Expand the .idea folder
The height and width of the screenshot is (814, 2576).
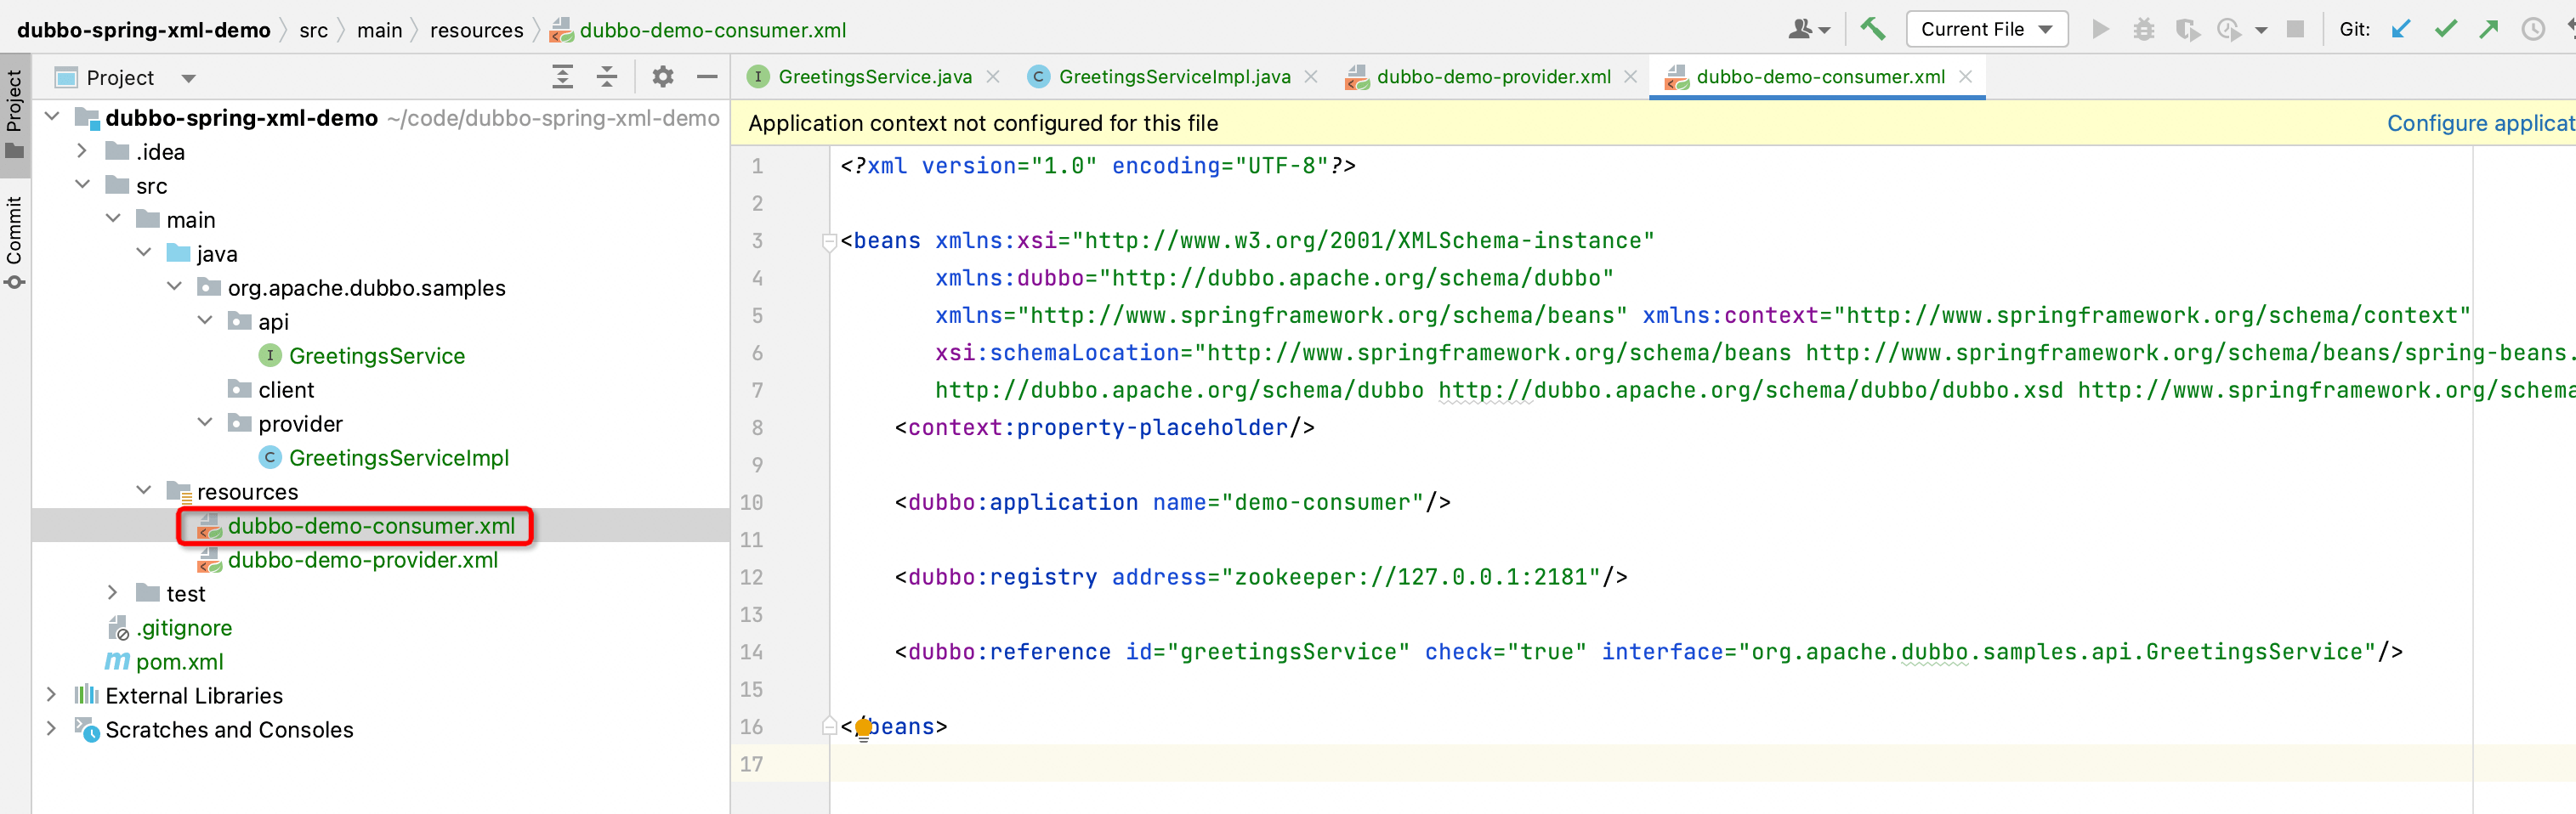[82, 151]
